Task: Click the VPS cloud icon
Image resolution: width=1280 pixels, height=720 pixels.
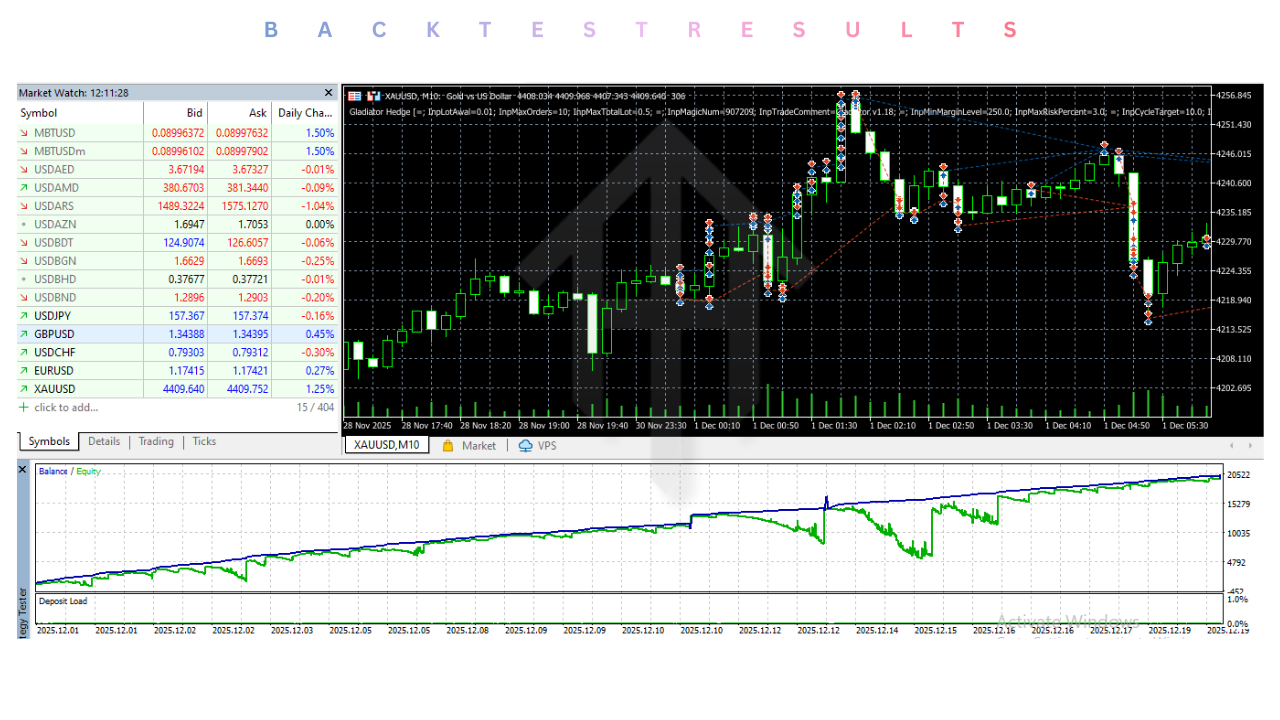Action: 525,446
